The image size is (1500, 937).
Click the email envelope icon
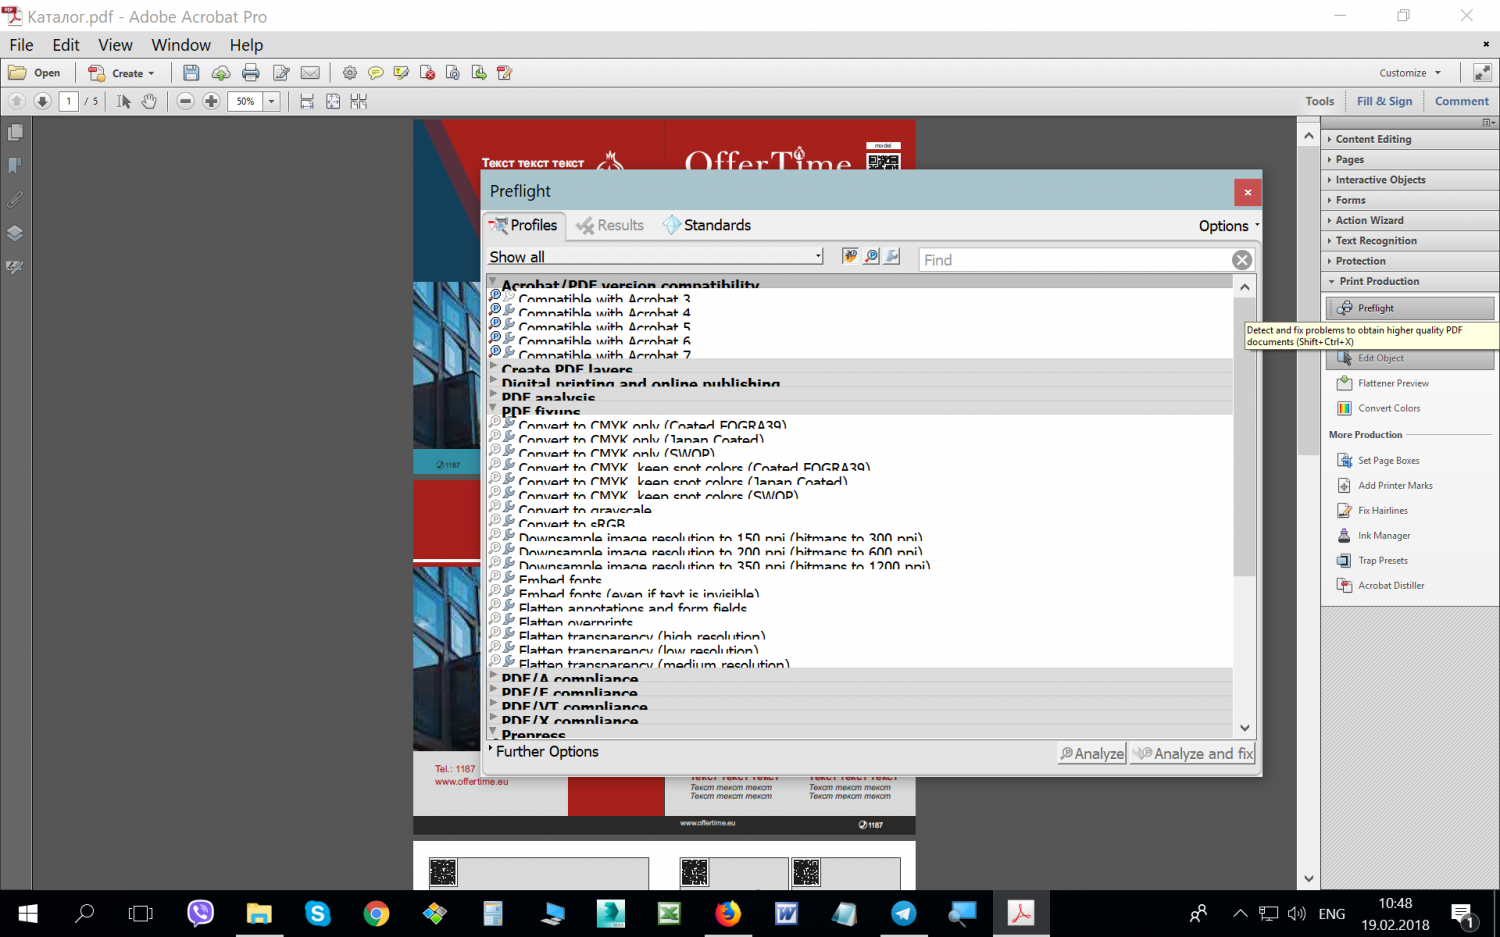(311, 73)
